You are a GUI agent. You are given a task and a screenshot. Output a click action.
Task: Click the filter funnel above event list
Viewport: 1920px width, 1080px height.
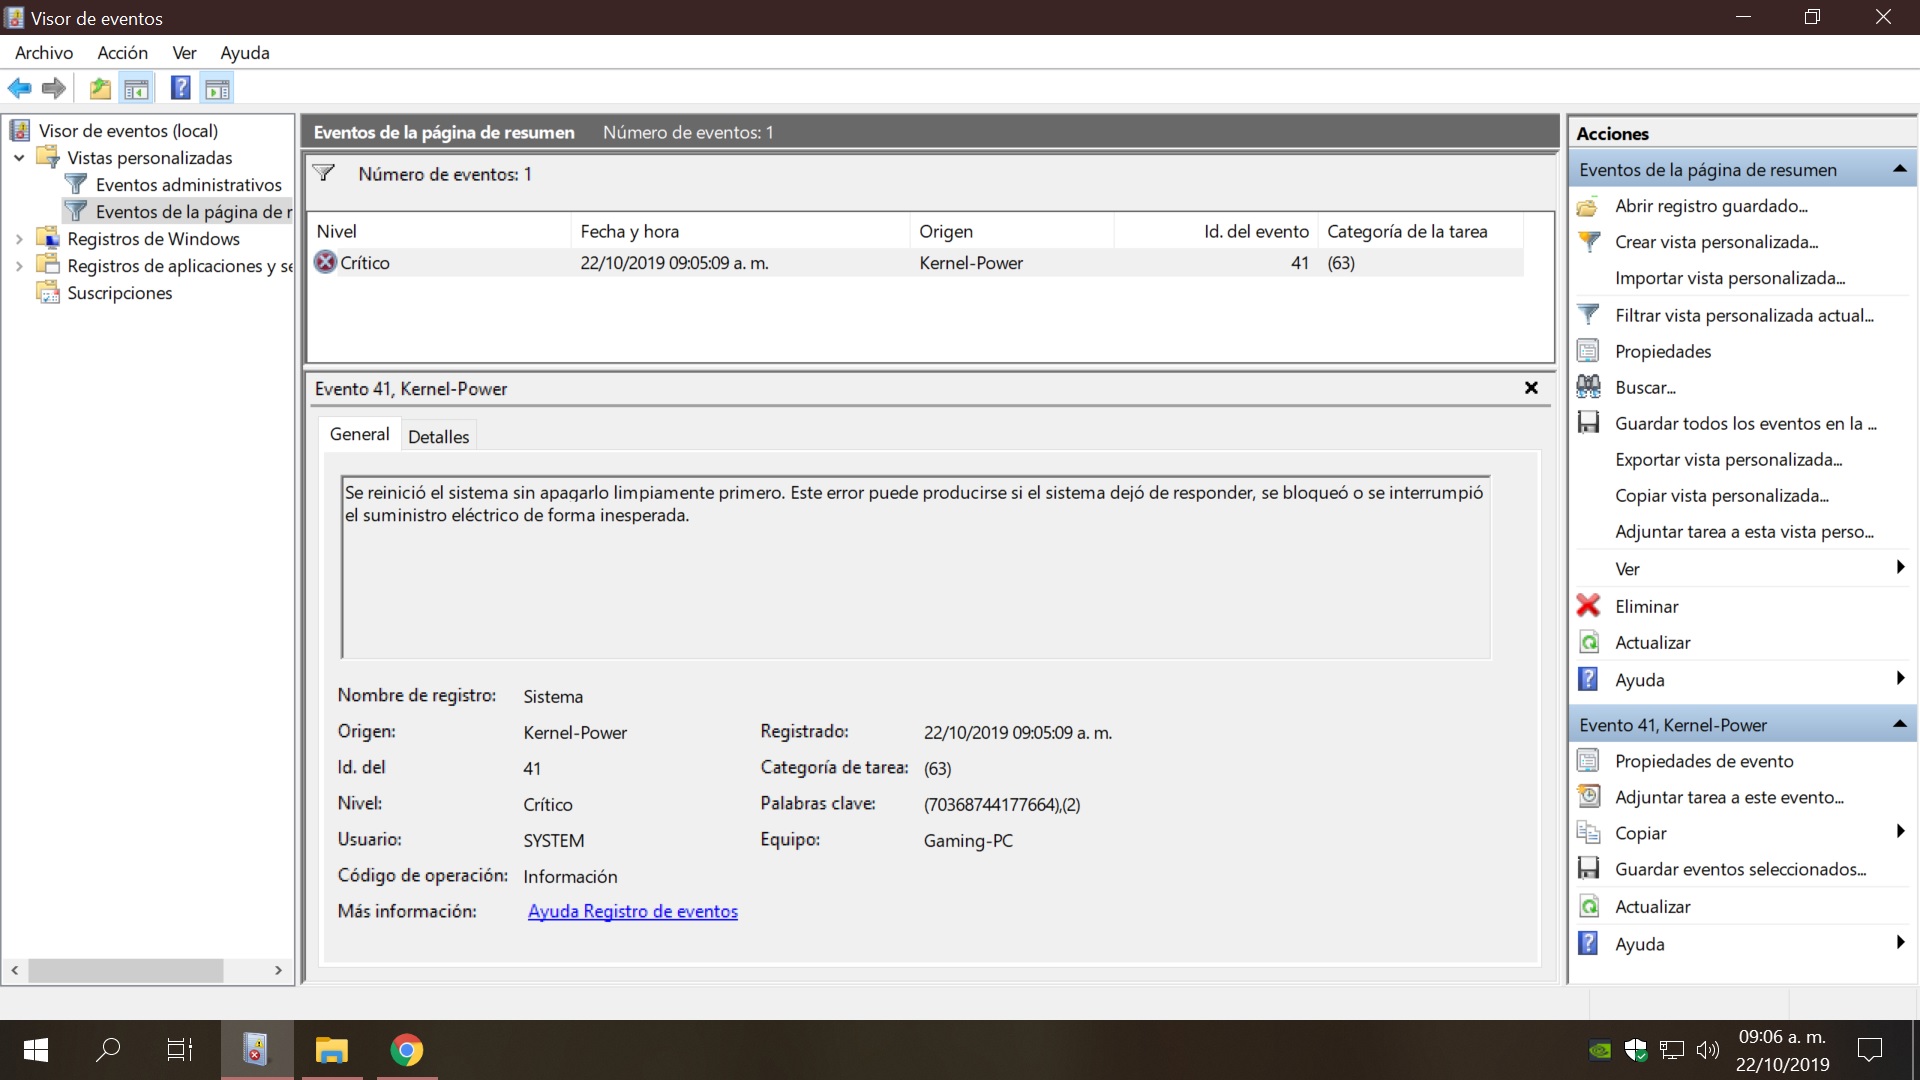(323, 174)
